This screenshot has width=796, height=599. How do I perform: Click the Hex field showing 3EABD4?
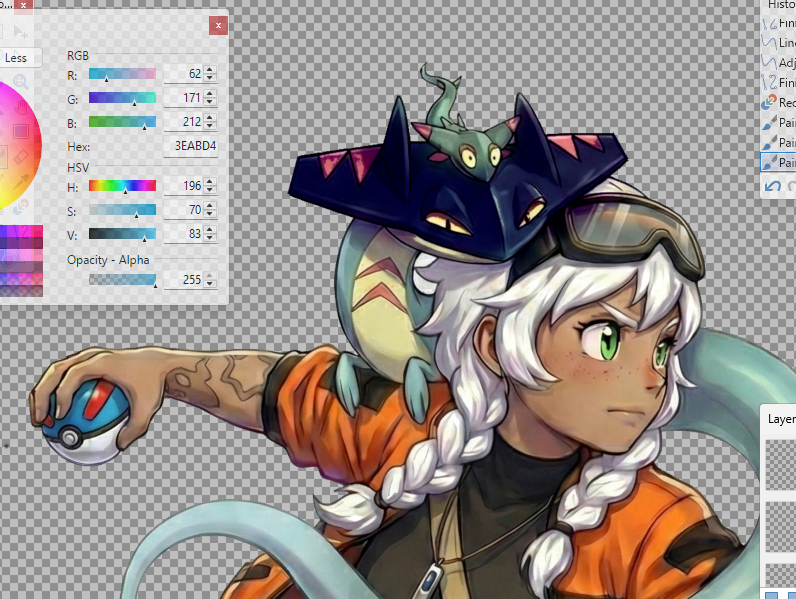coord(191,146)
